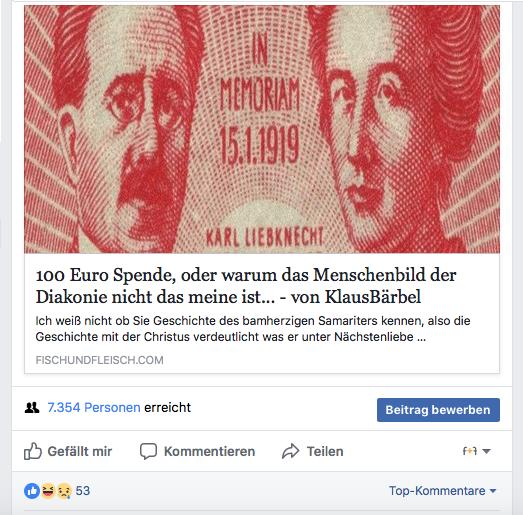Click the Beitrag bewerben button

click(438, 410)
